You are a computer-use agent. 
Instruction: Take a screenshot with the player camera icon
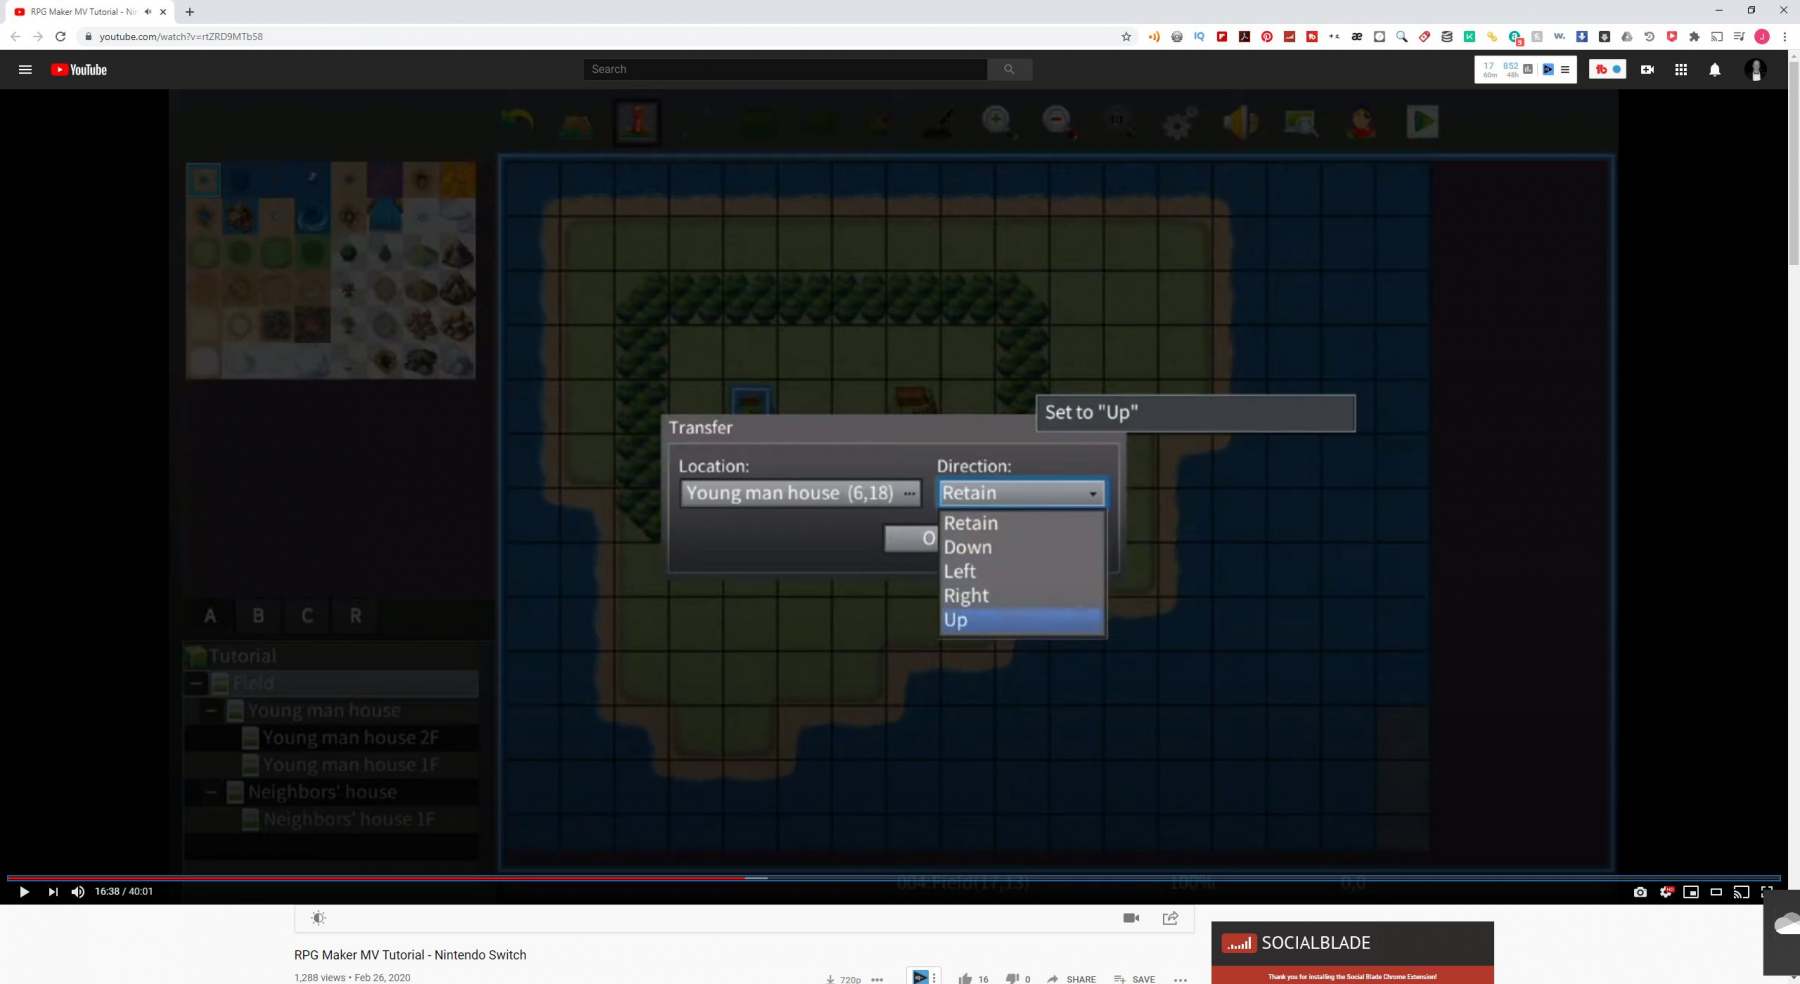(x=1640, y=892)
